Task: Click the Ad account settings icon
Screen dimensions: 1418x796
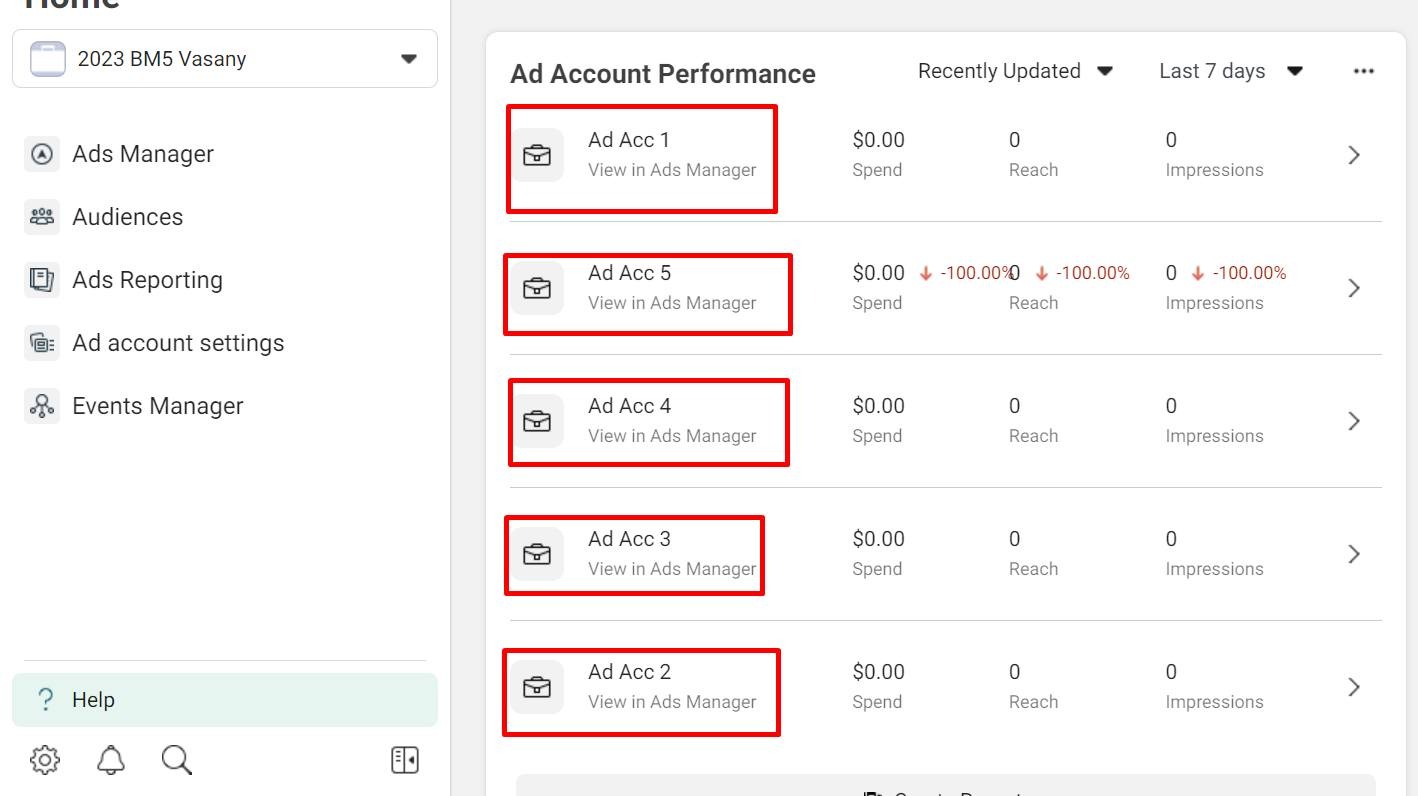Action: point(42,343)
